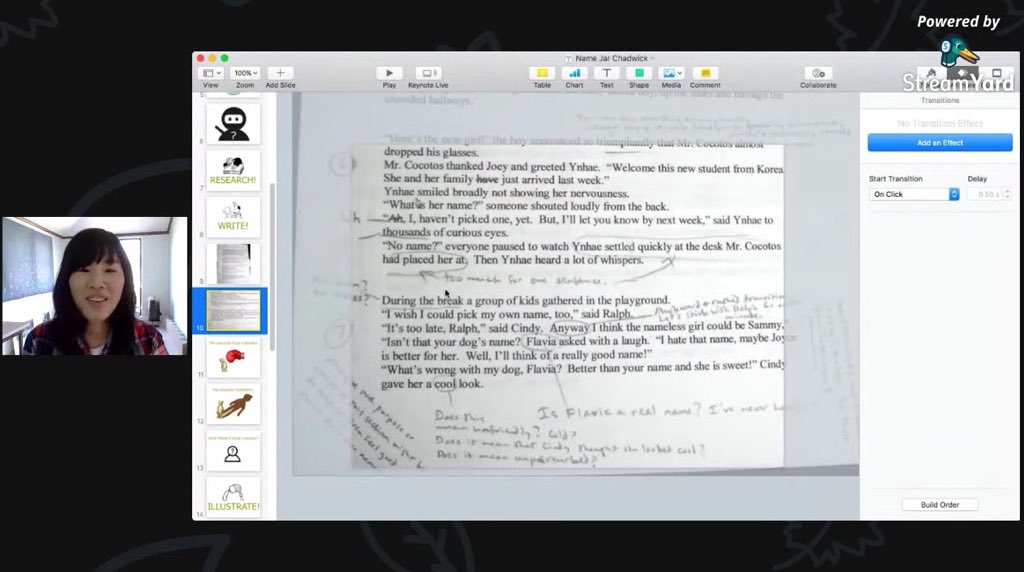Viewport: 1024px width, 572px height.
Task: Open the Document inspector icon
Action: (x=997, y=73)
